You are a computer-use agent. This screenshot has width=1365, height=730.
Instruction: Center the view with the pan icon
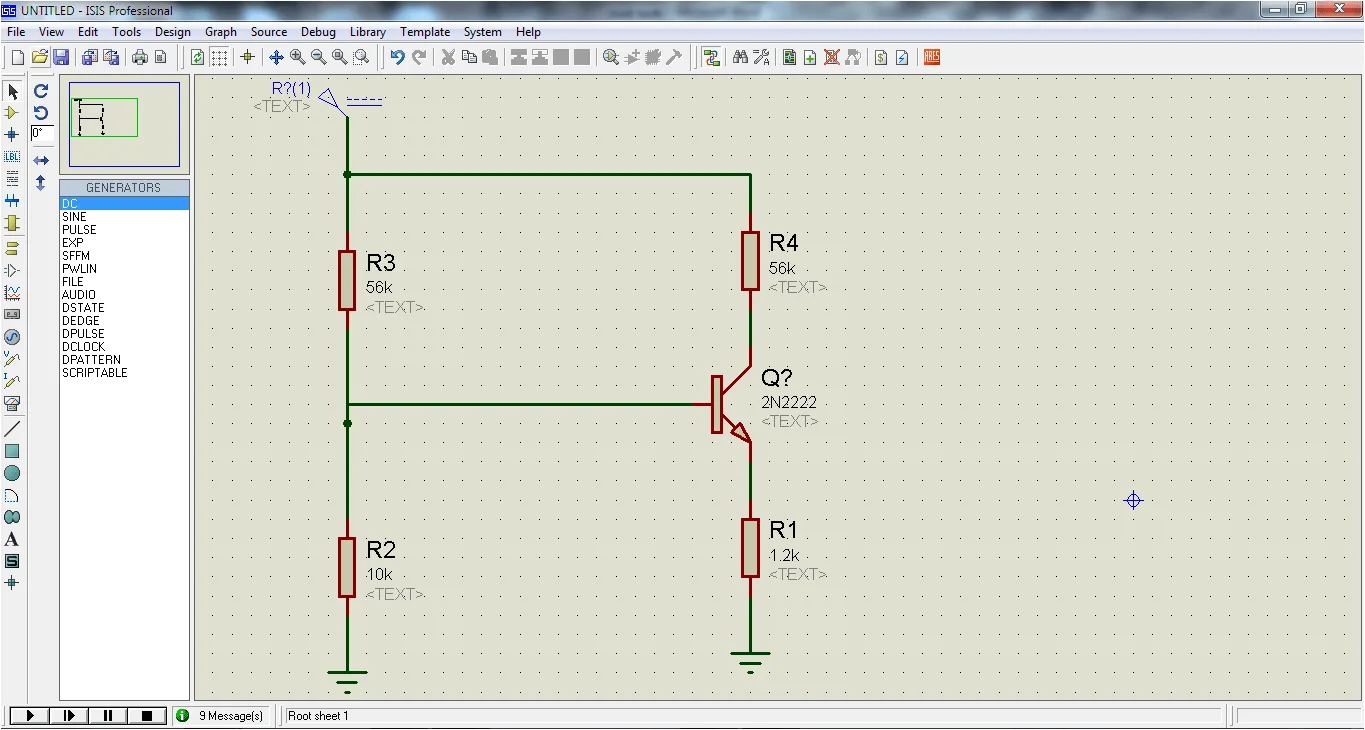[x=276, y=58]
